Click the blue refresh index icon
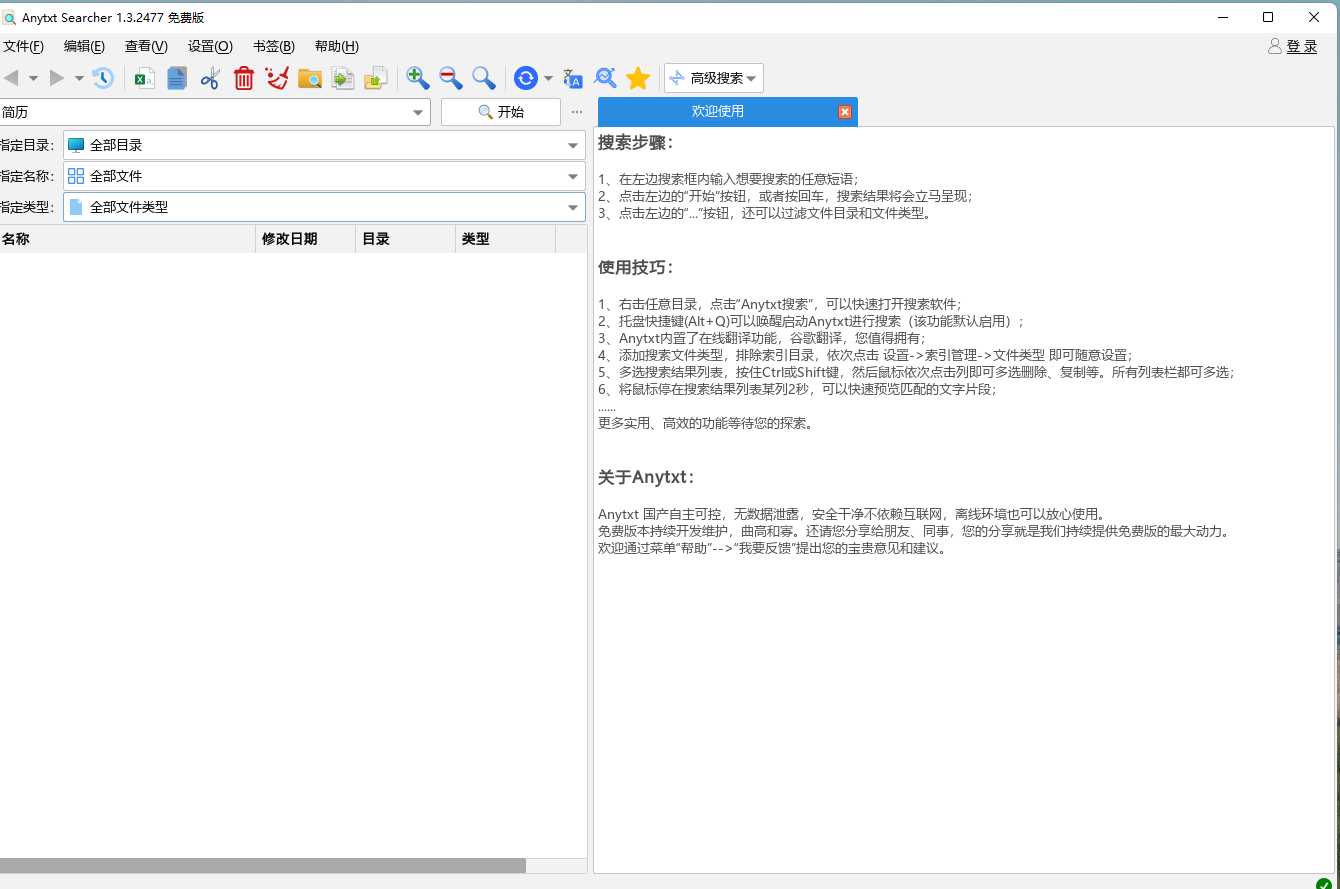The height and width of the screenshot is (889, 1340). click(x=526, y=78)
